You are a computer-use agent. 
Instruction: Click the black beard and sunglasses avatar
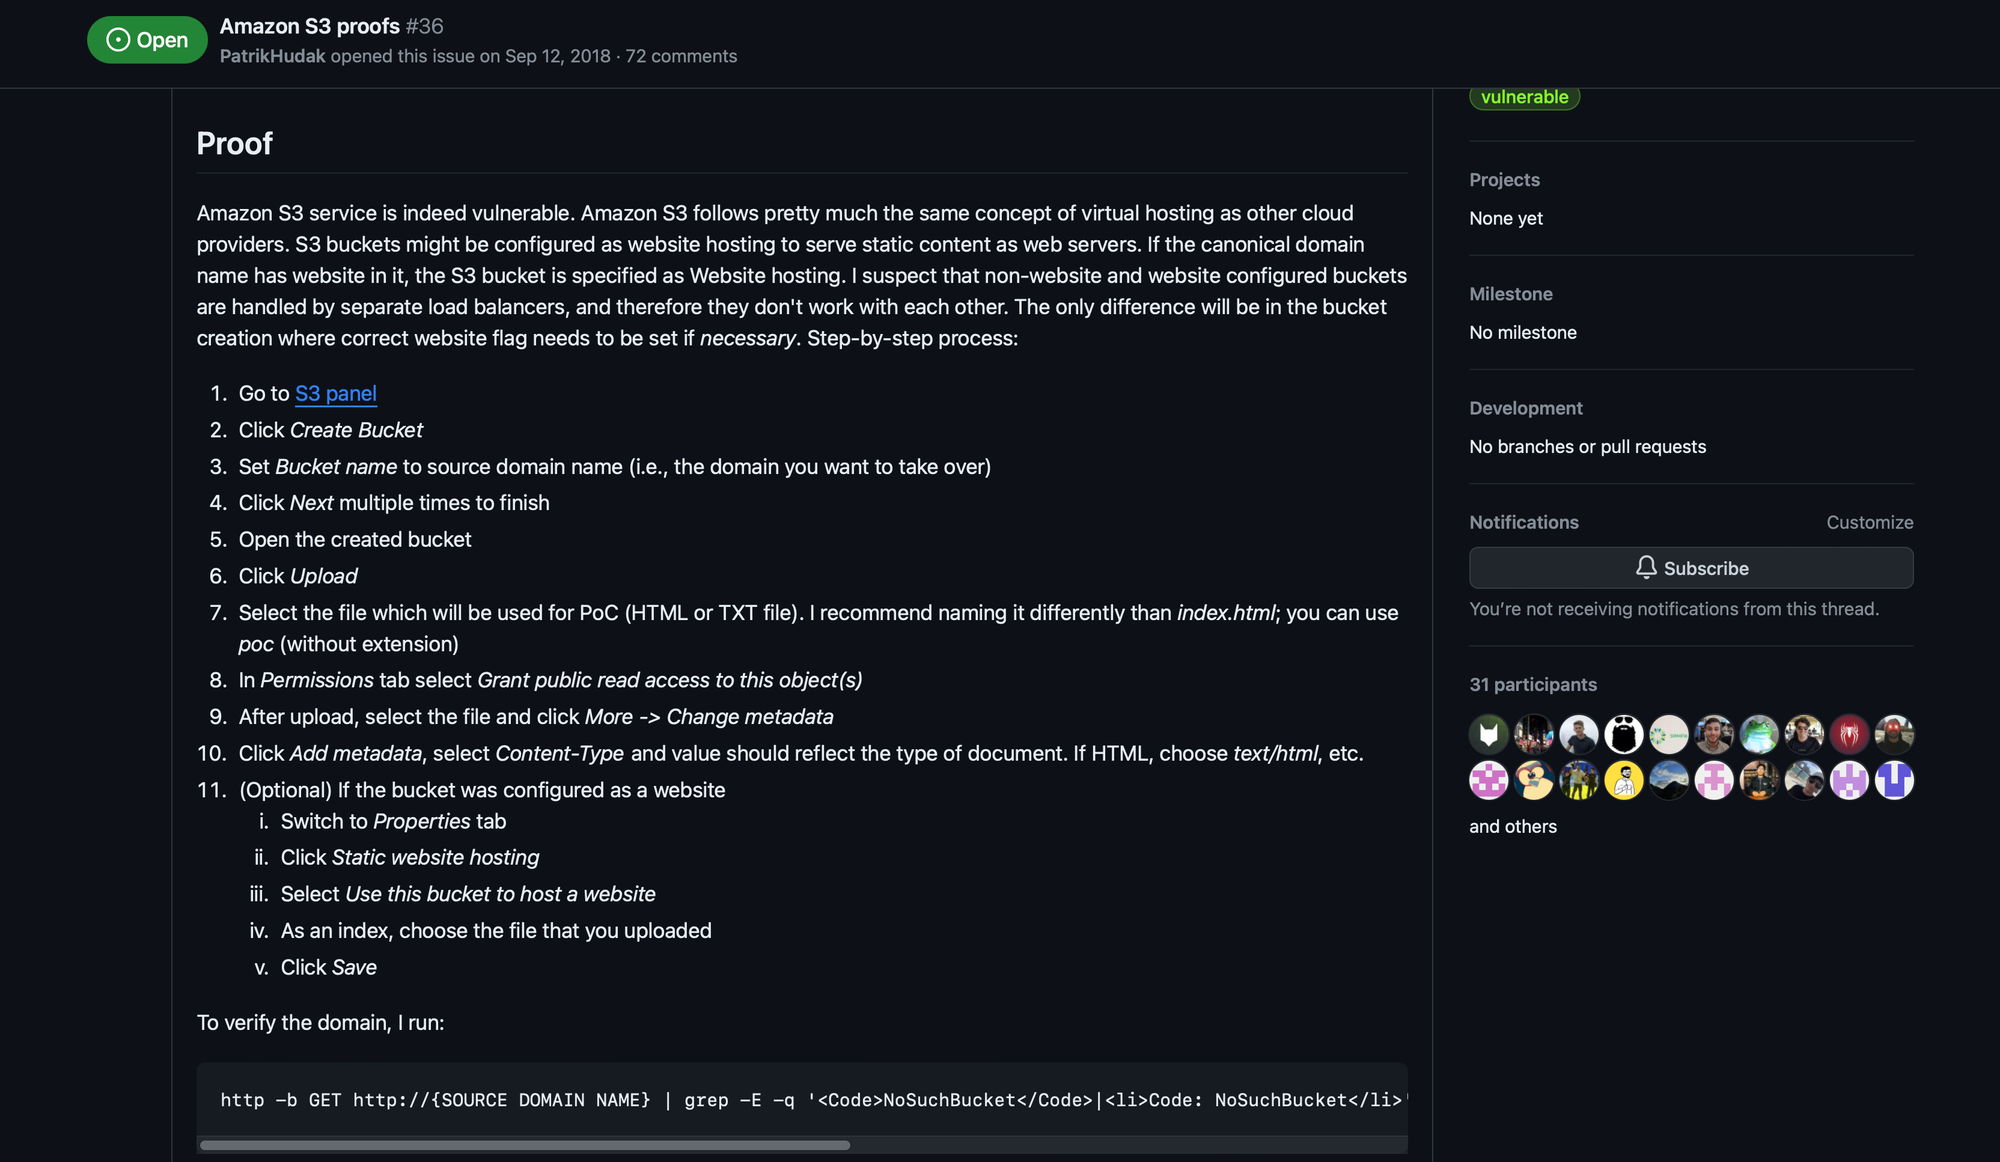coord(1624,735)
